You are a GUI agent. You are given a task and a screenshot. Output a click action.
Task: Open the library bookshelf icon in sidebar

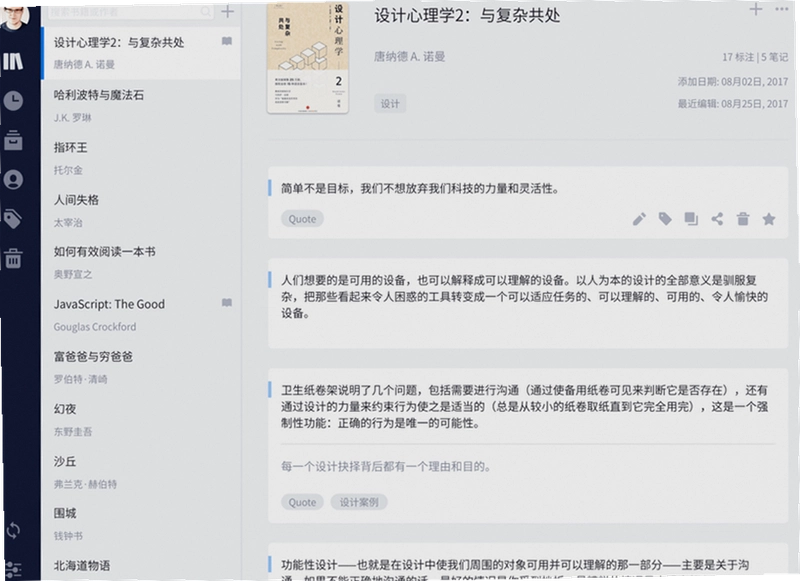pos(13,61)
